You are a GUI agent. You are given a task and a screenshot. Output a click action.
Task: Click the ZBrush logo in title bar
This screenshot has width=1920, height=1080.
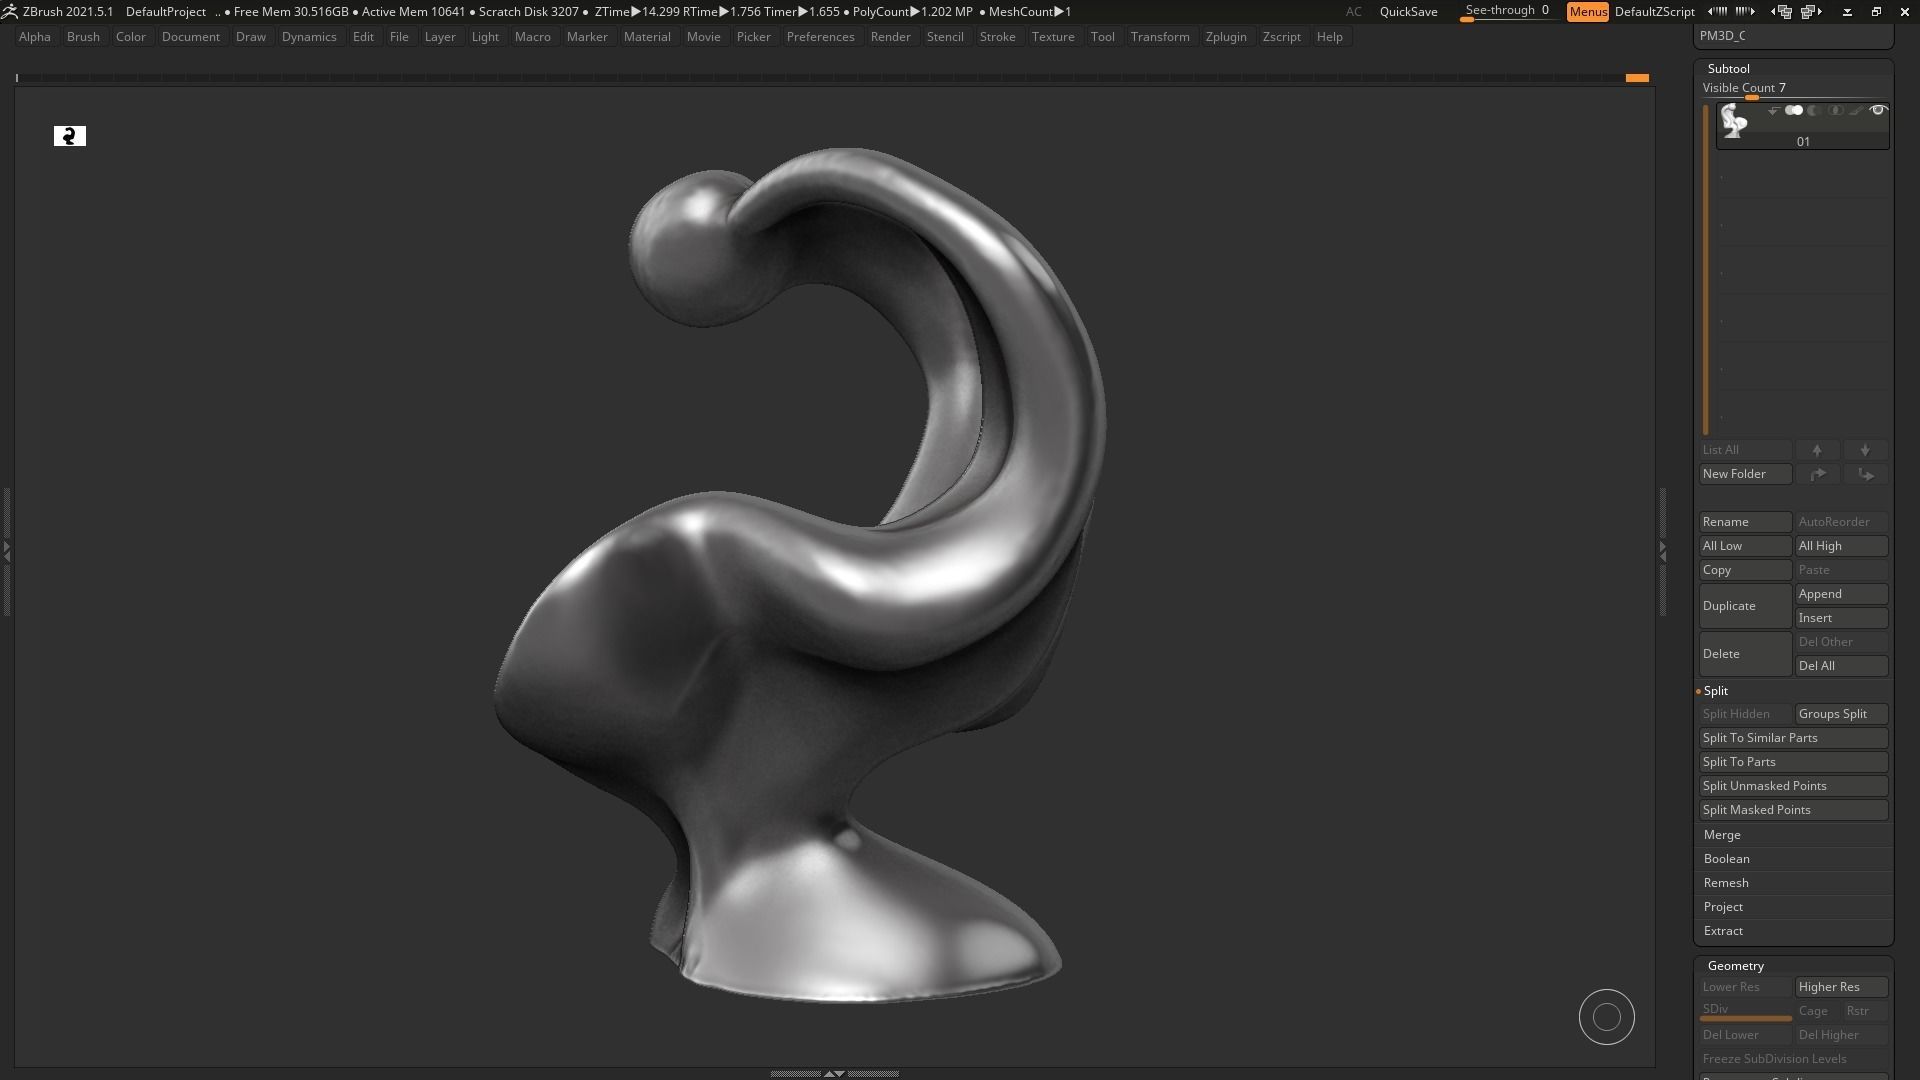point(10,12)
